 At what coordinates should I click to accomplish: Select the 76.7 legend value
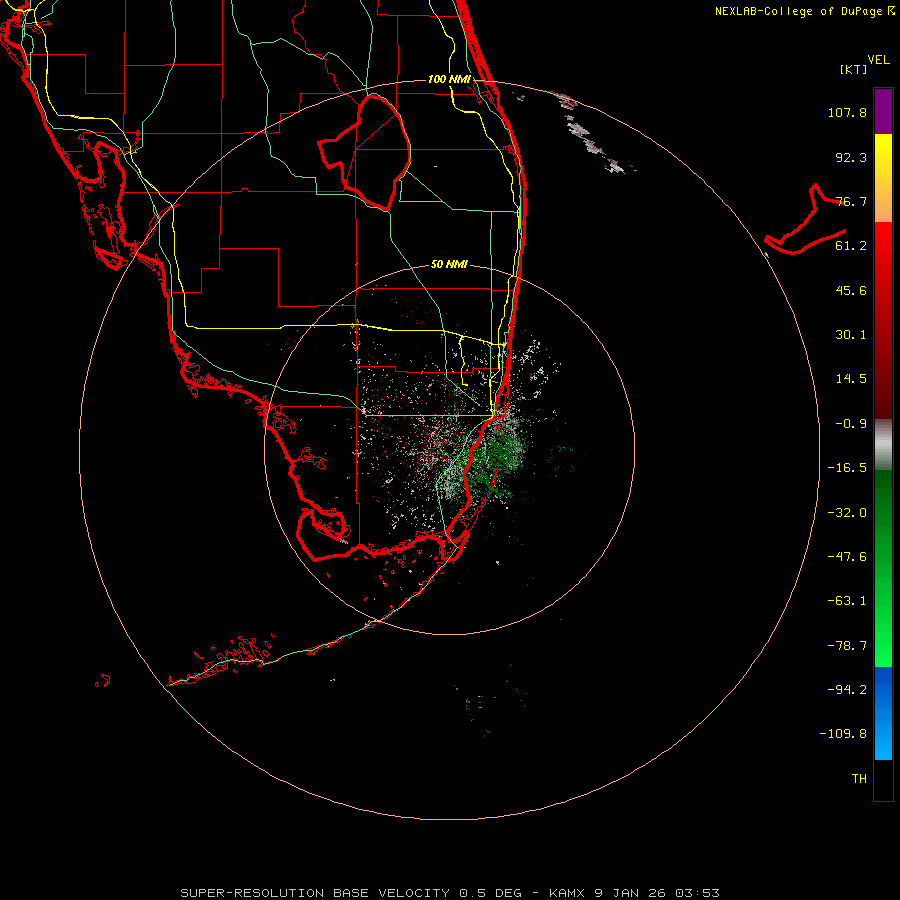[851, 201]
